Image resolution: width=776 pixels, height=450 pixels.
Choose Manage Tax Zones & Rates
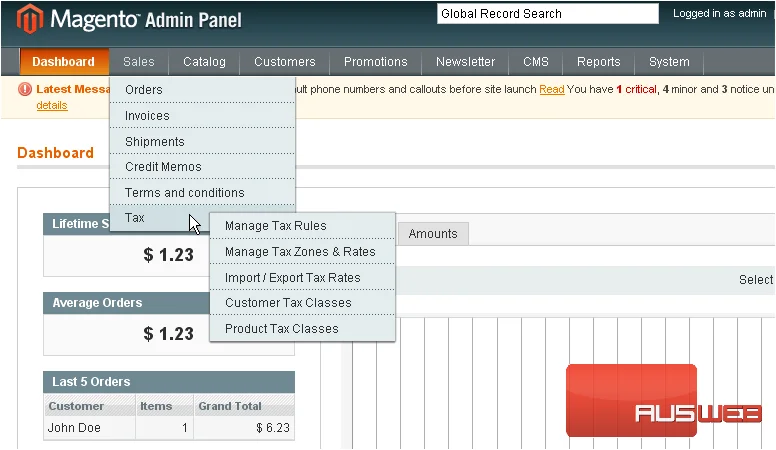coord(302,251)
